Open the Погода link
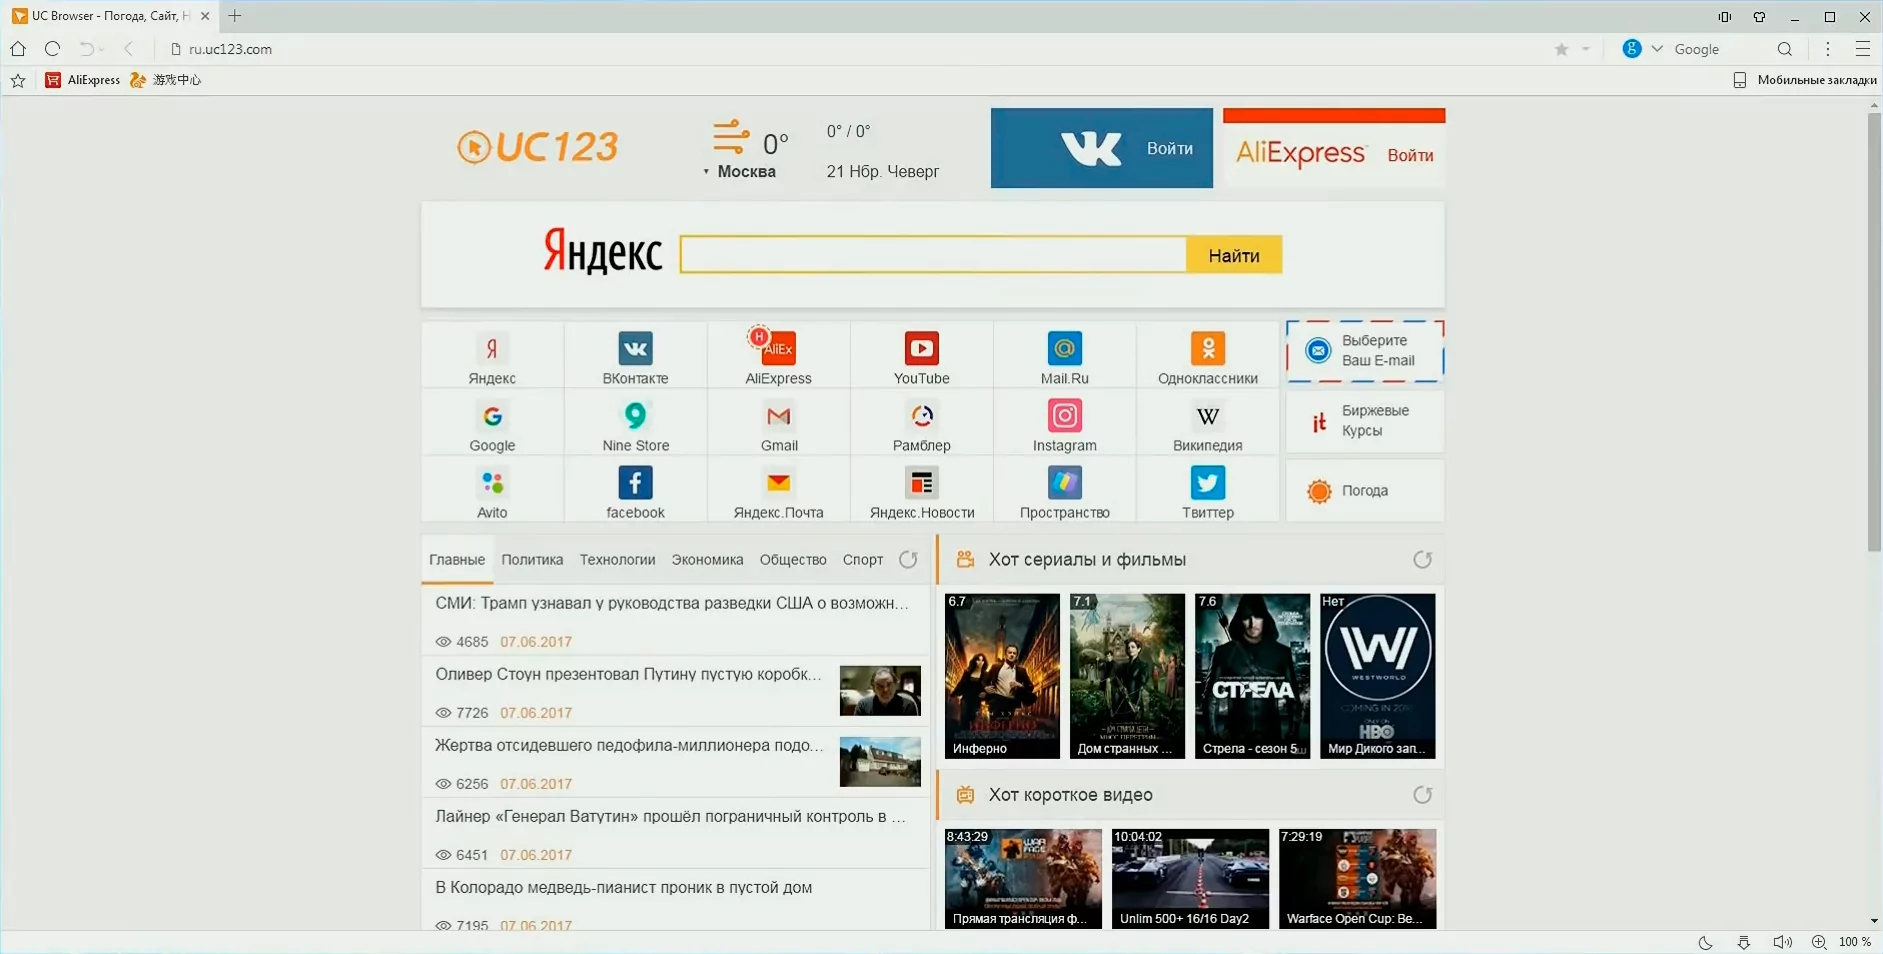The height and width of the screenshot is (954, 1883). point(1365,491)
